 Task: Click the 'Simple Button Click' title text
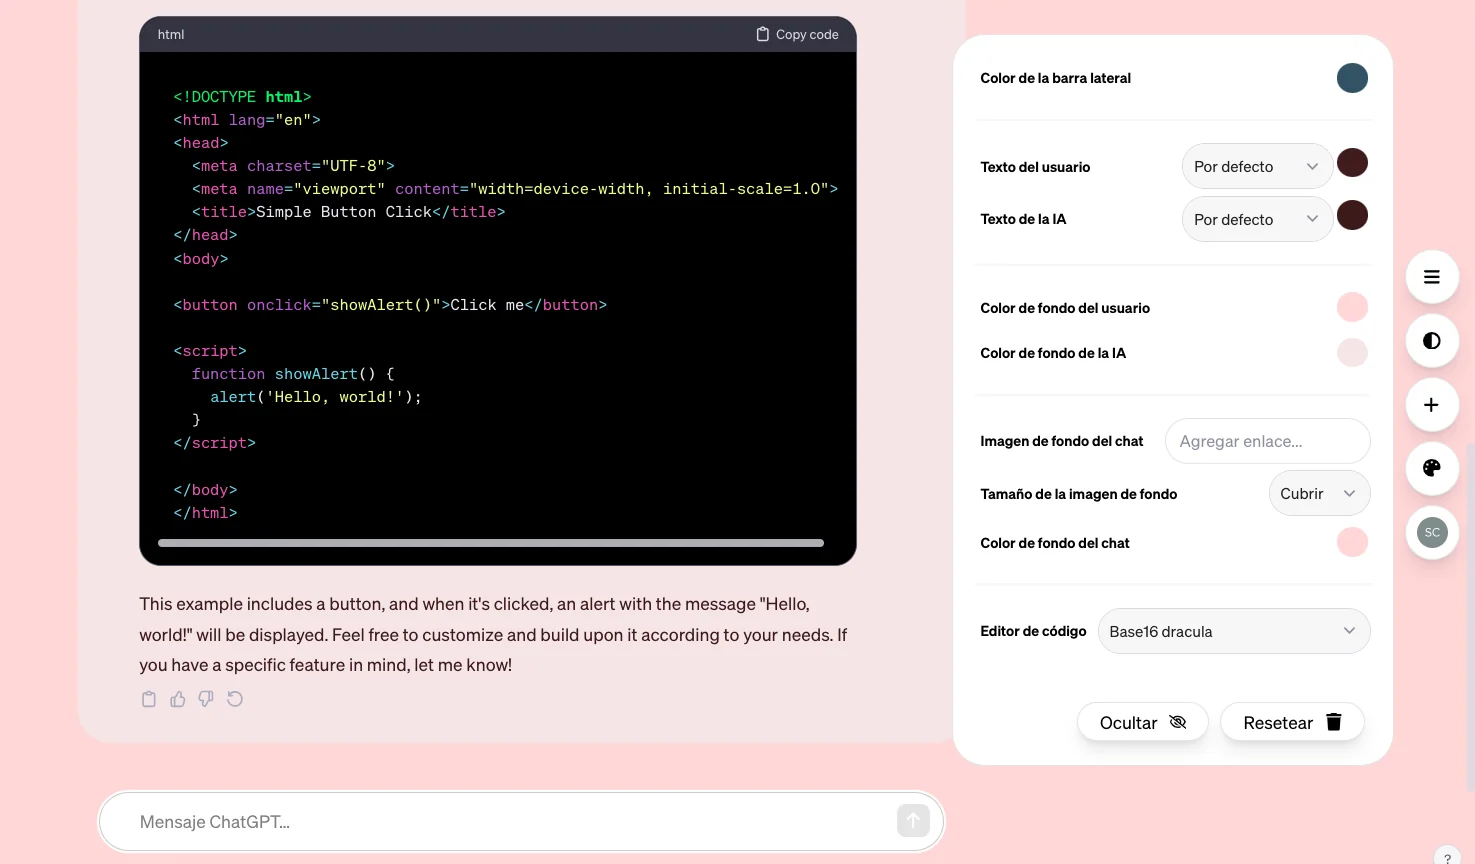(x=344, y=212)
